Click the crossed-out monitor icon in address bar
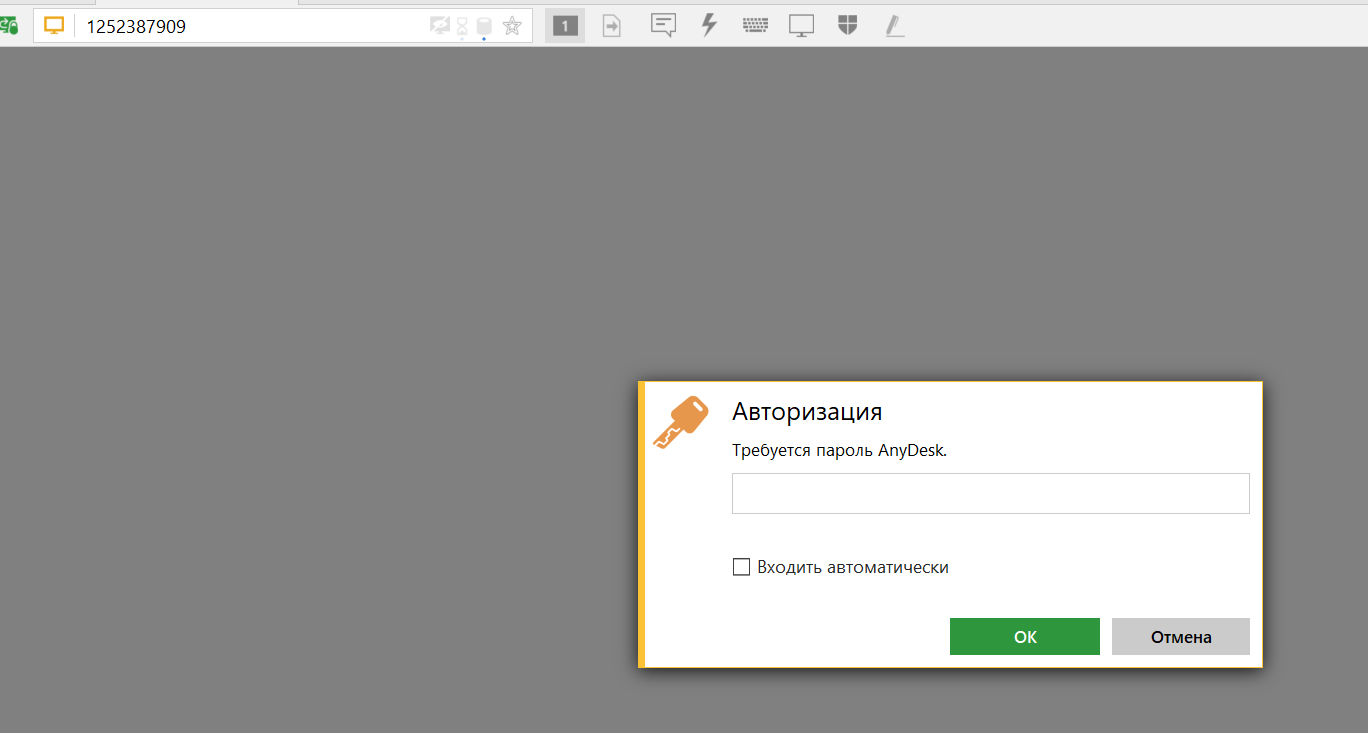The image size is (1368, 733). pos(440,26)
